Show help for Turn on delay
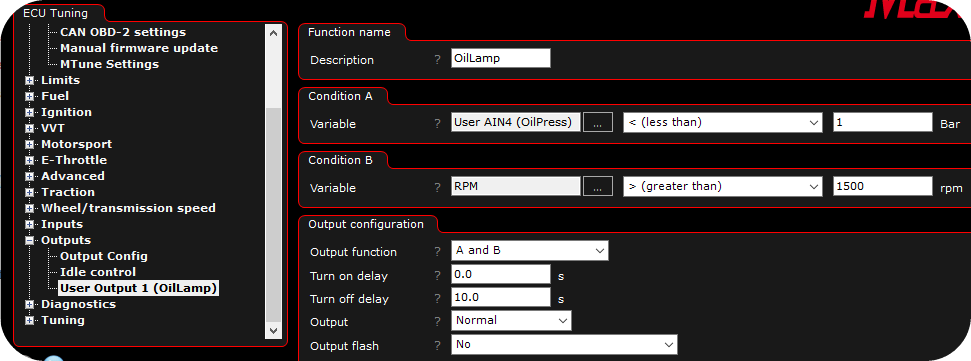The image size is (971, 361). 437,276
